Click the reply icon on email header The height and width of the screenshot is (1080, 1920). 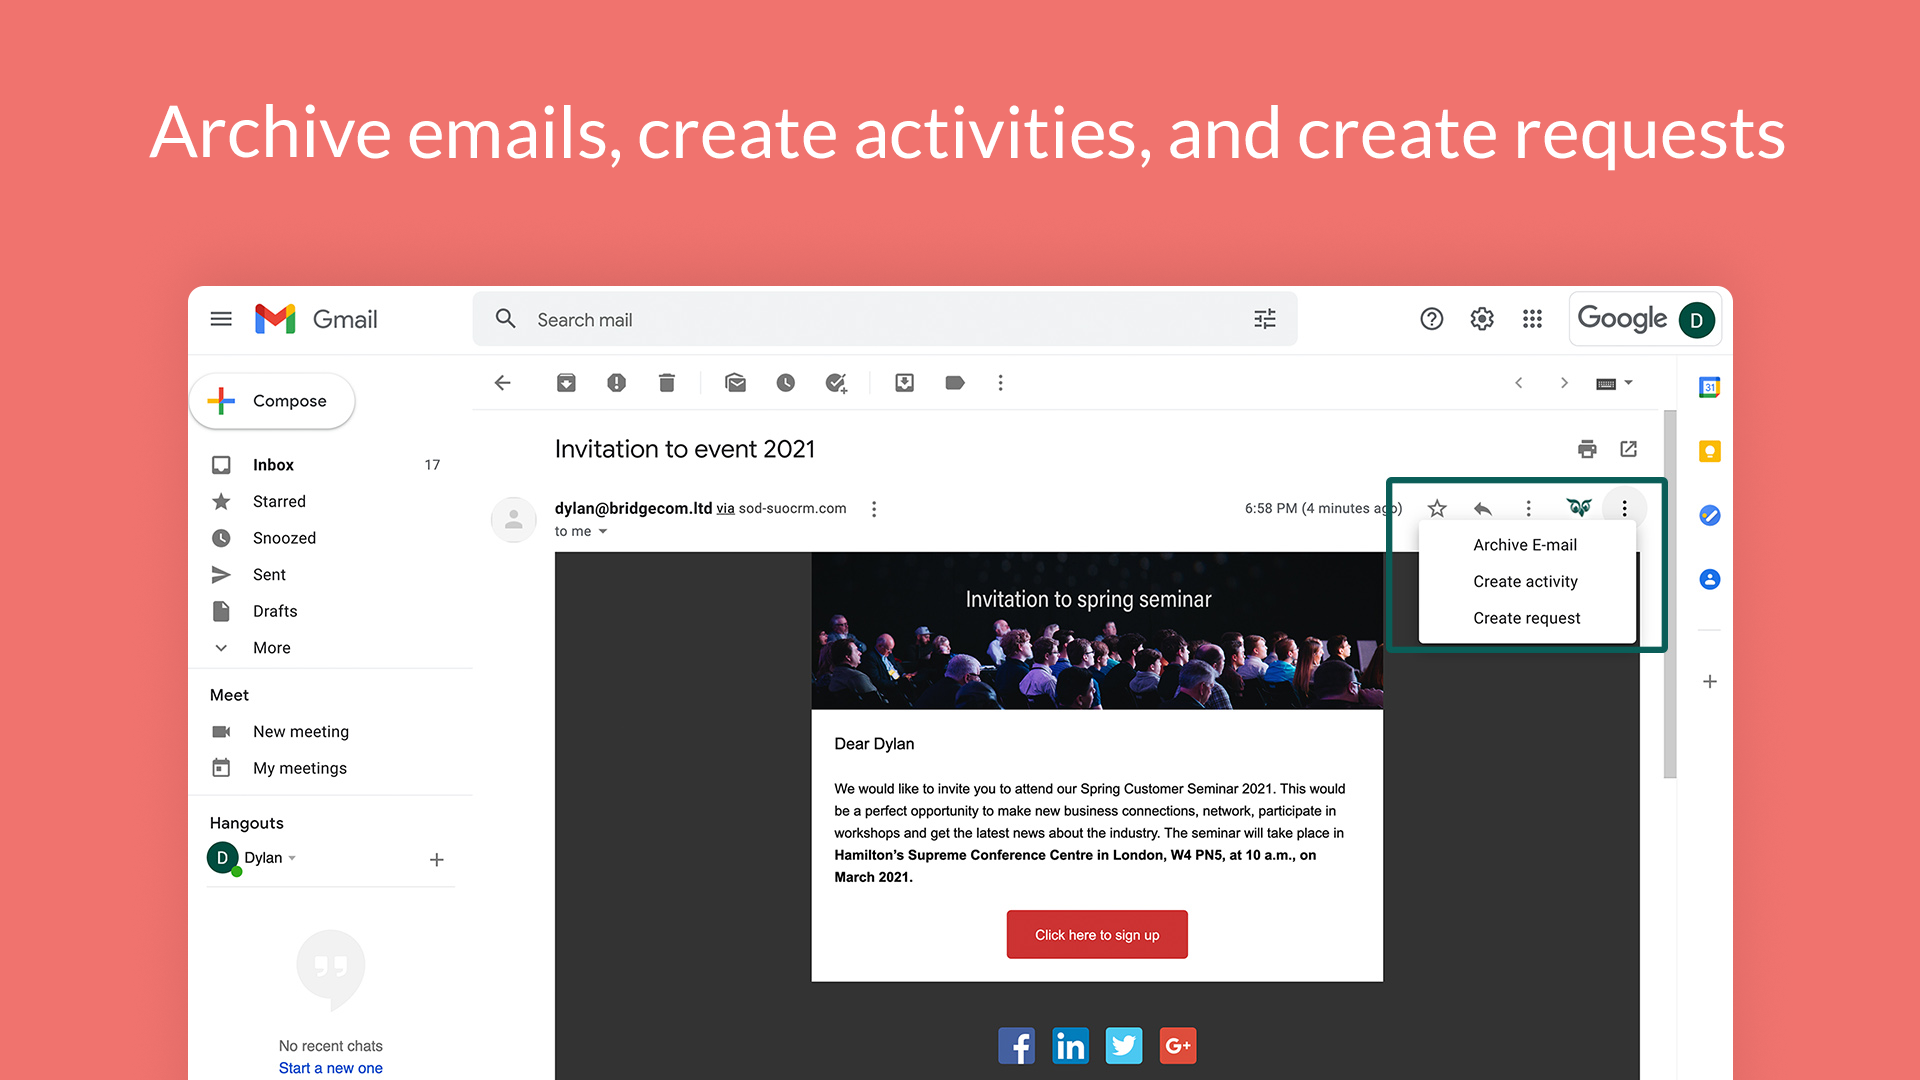coord(1480,506)
